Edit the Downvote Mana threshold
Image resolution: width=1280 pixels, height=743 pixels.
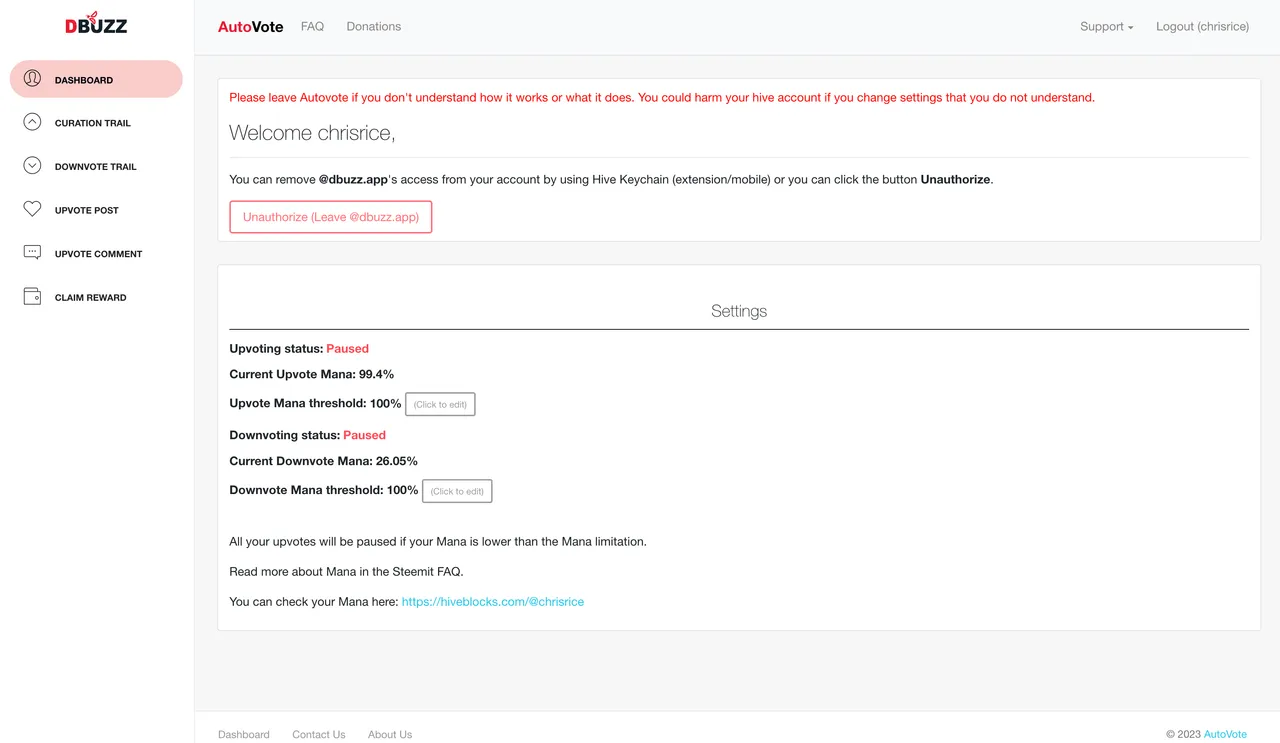click(457, 491)
